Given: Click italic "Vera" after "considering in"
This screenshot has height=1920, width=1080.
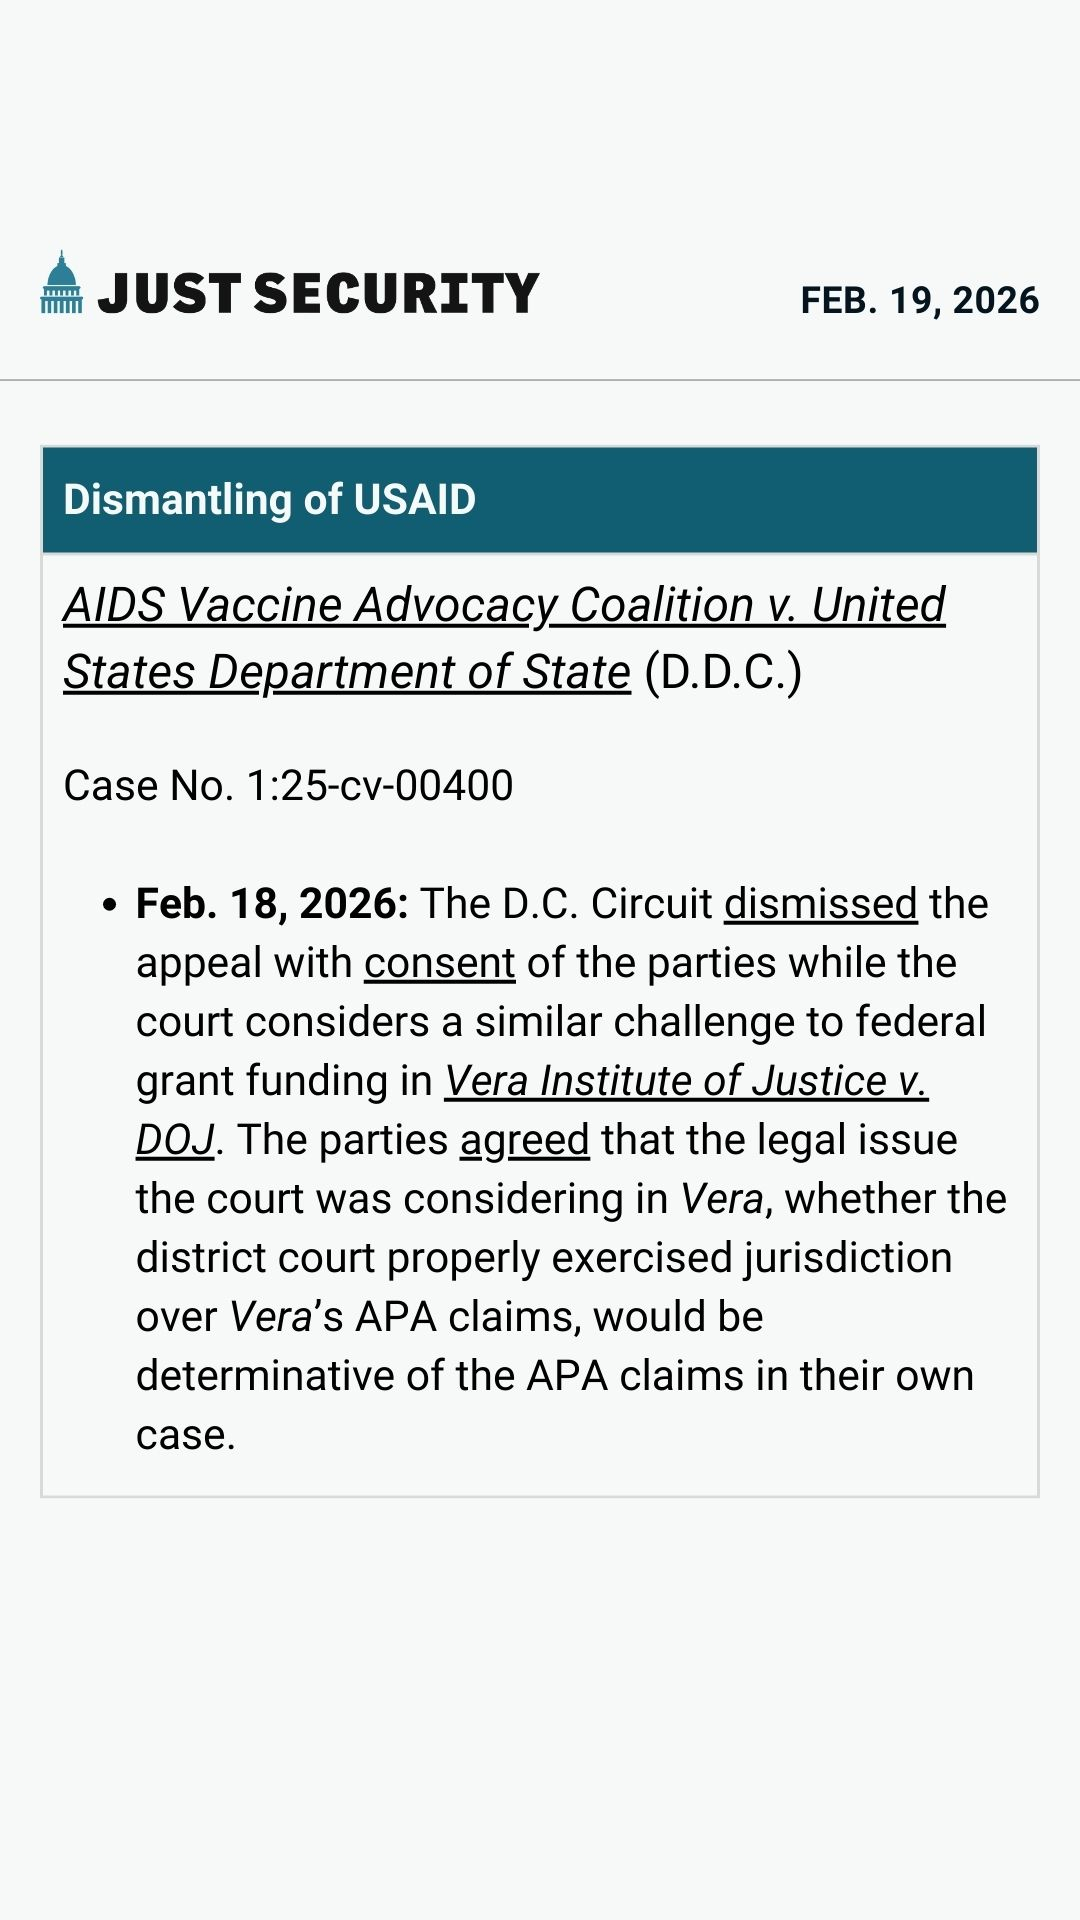Looking at the screenshot, I should [722, 1199].
